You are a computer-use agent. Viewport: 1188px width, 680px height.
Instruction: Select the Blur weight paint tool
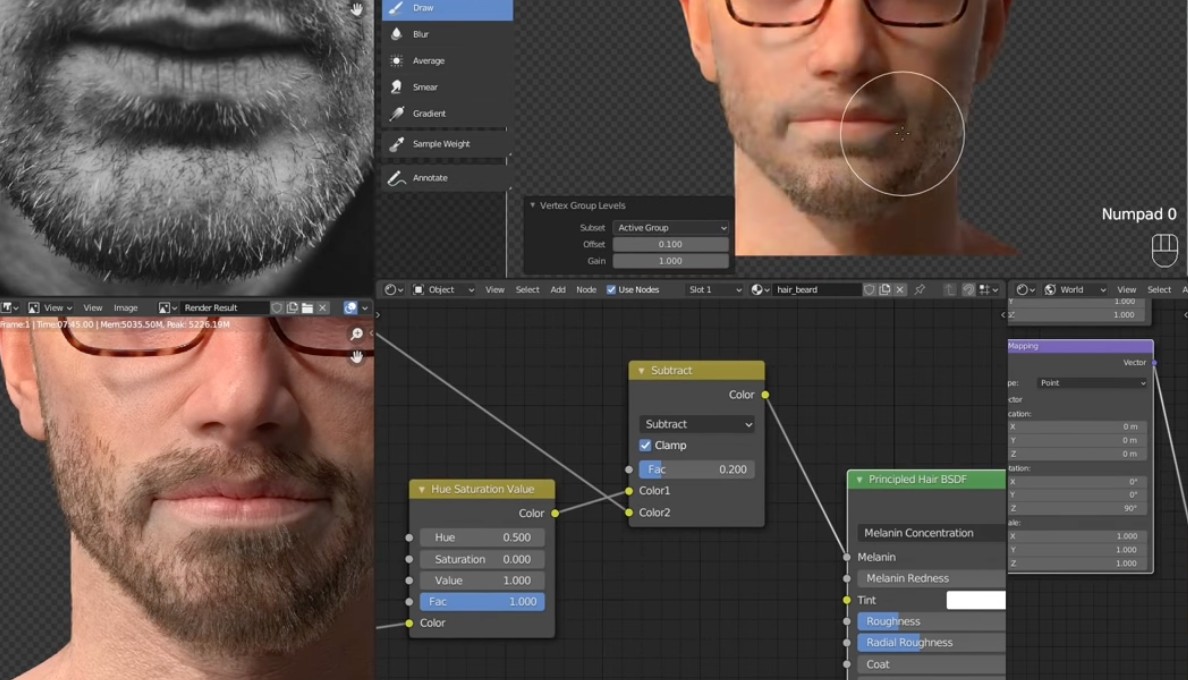point(446,34)
